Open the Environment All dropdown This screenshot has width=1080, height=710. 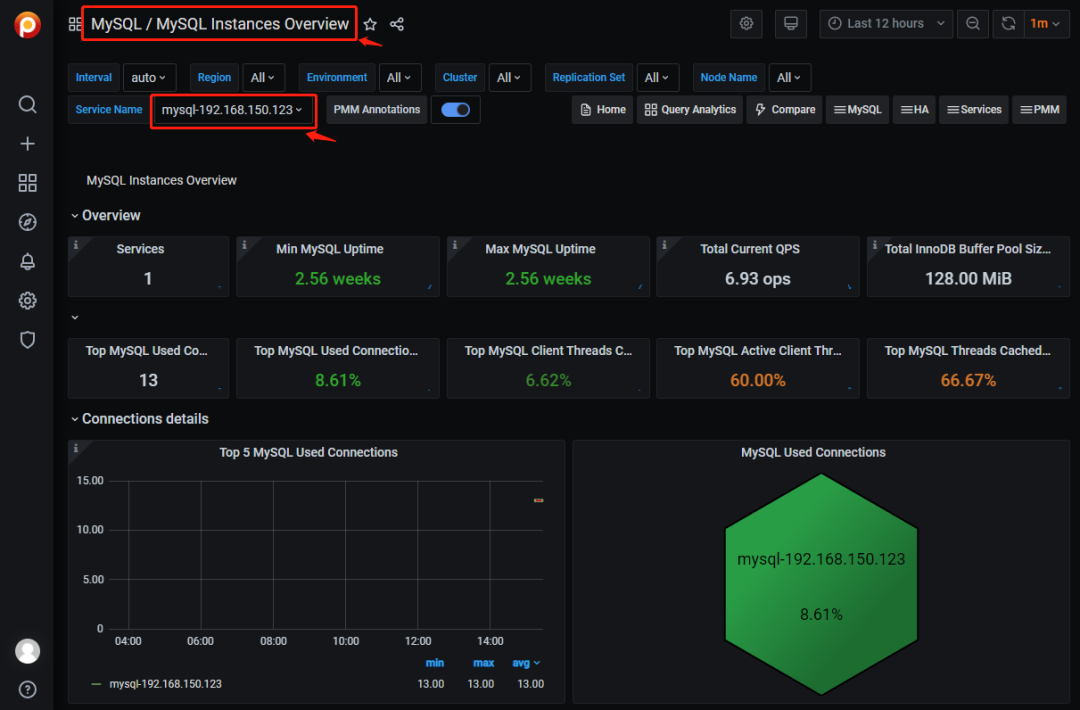click(399, 78)
